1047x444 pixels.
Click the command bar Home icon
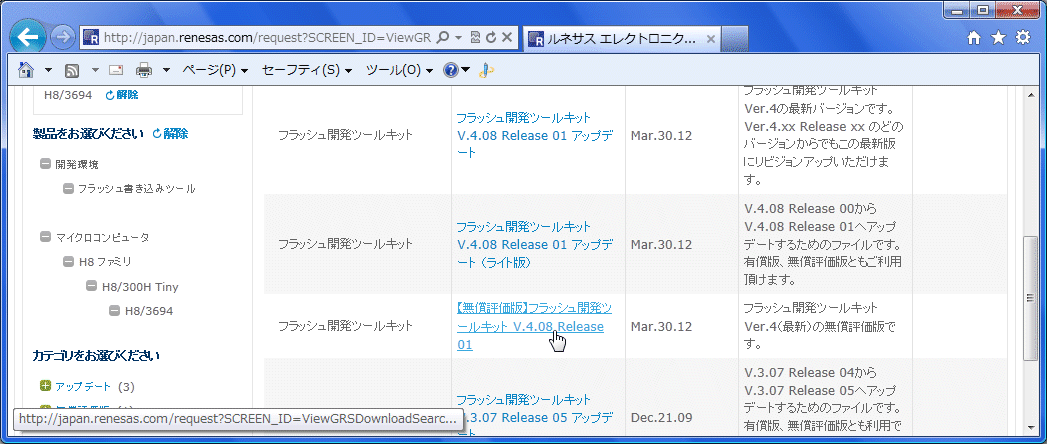click(26, 69)
